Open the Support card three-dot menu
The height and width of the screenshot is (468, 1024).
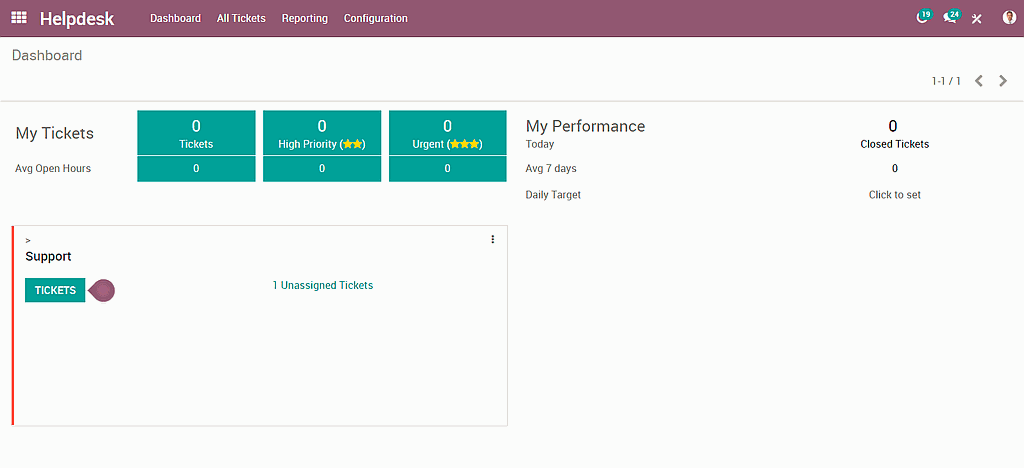[493, 239]
